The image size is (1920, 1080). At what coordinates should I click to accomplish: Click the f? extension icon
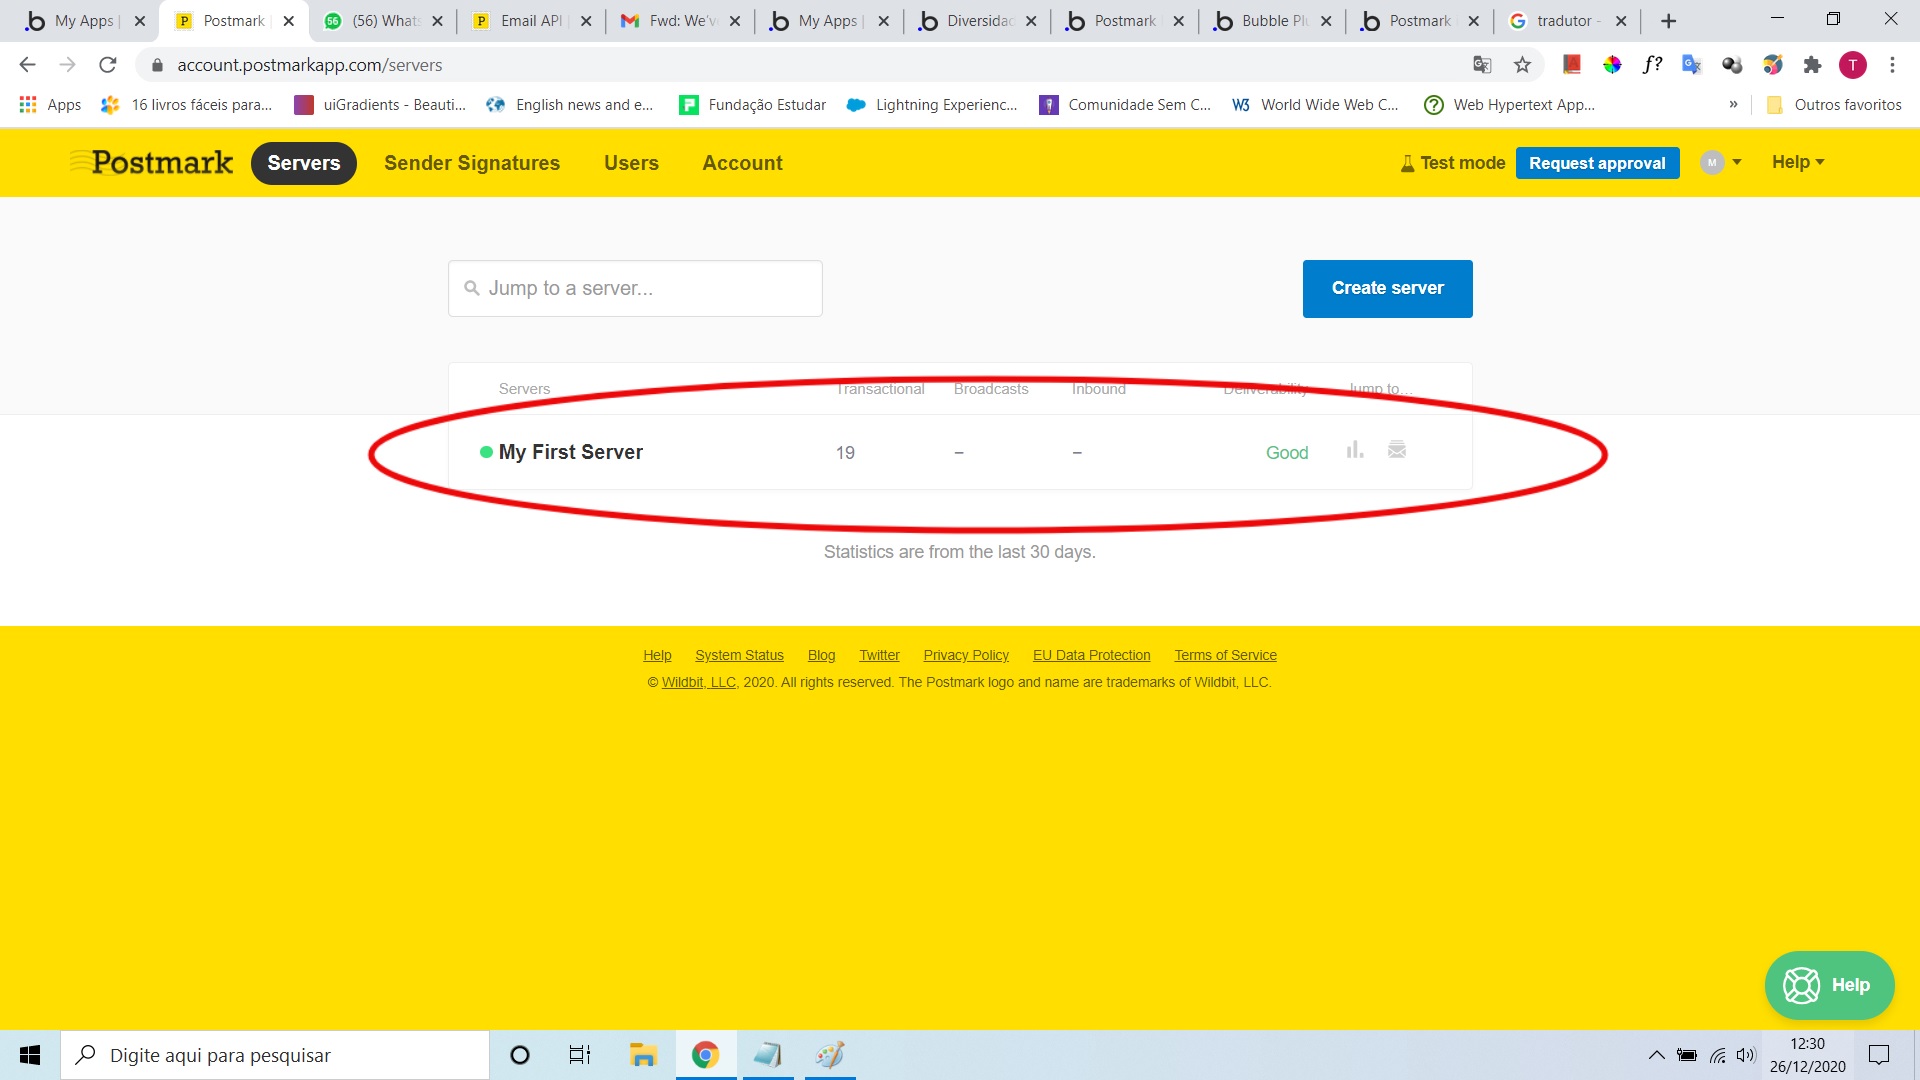[x=1652, y=65]
